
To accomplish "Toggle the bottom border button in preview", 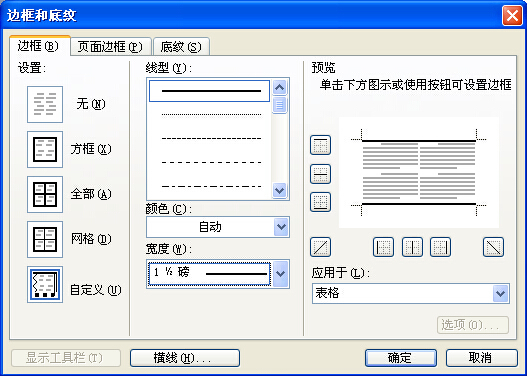I will pyautogui.click(x=320, y=202).
